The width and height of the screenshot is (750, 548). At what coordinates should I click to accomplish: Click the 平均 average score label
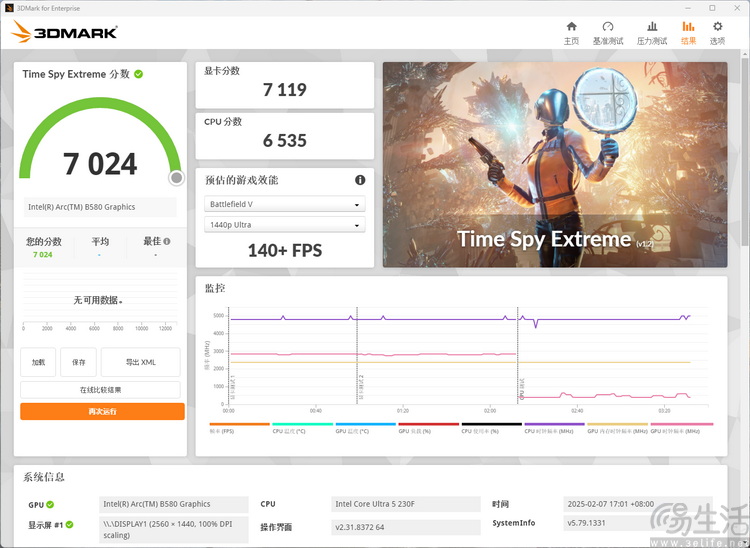pos(100,241)
